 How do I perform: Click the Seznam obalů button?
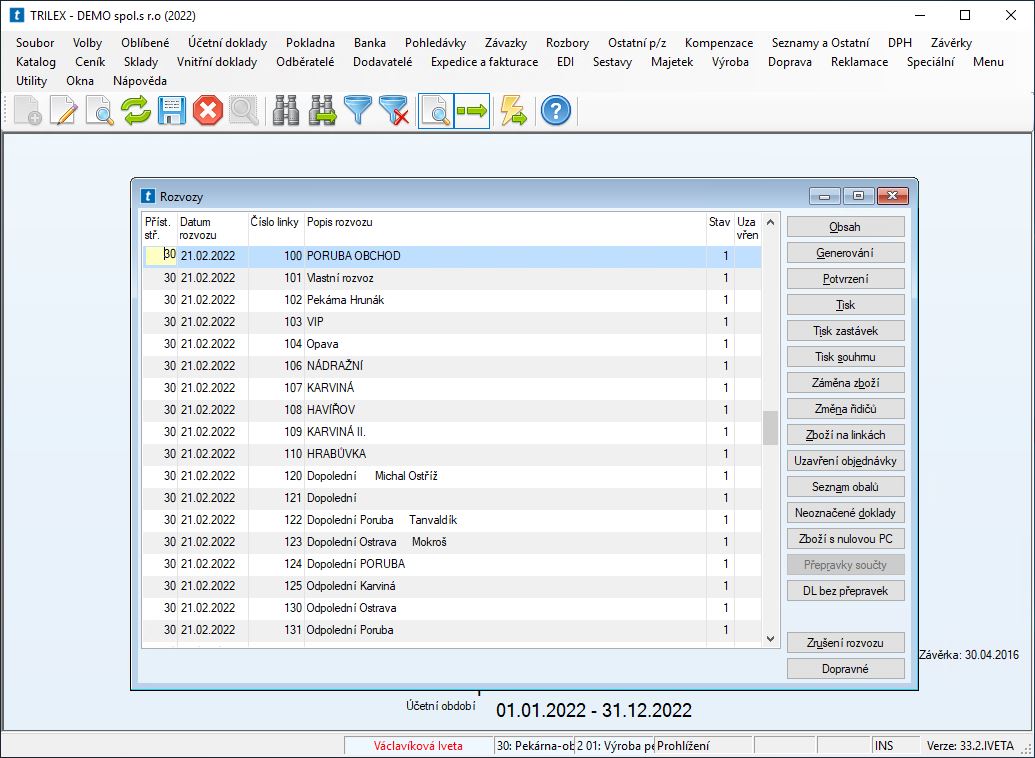coord(846,487)
